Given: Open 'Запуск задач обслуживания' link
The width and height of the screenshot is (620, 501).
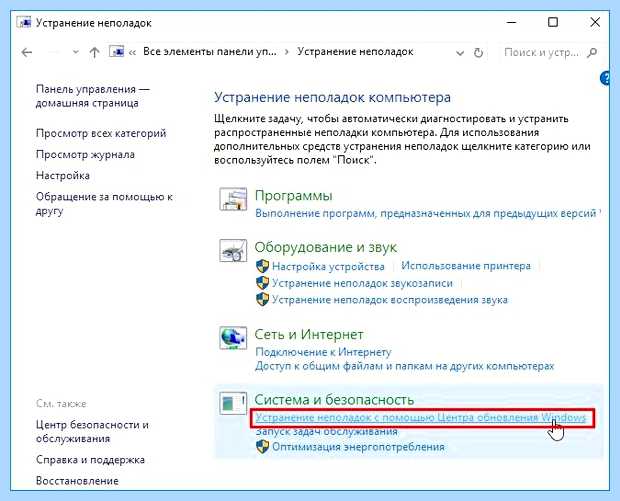Looking at the screenshot, I should (x=326, y=431).
